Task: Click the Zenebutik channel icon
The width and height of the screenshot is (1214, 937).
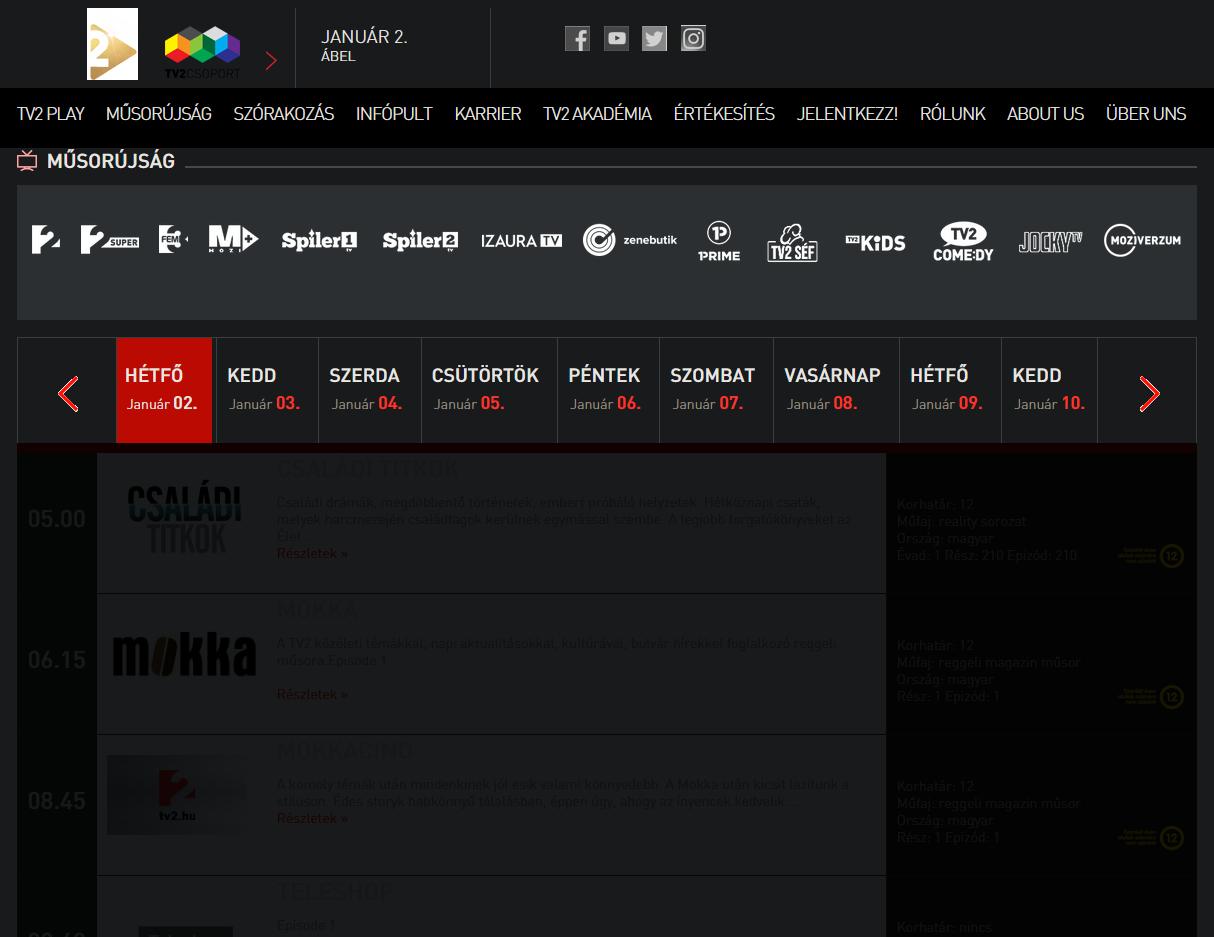Action: coord(629,240)
